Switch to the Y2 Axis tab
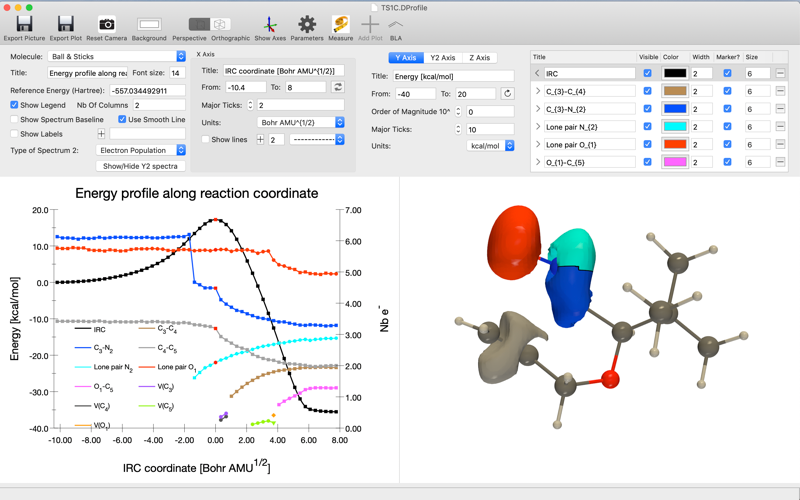The height and width of the screenshot is (500, 800). (442, 58)
